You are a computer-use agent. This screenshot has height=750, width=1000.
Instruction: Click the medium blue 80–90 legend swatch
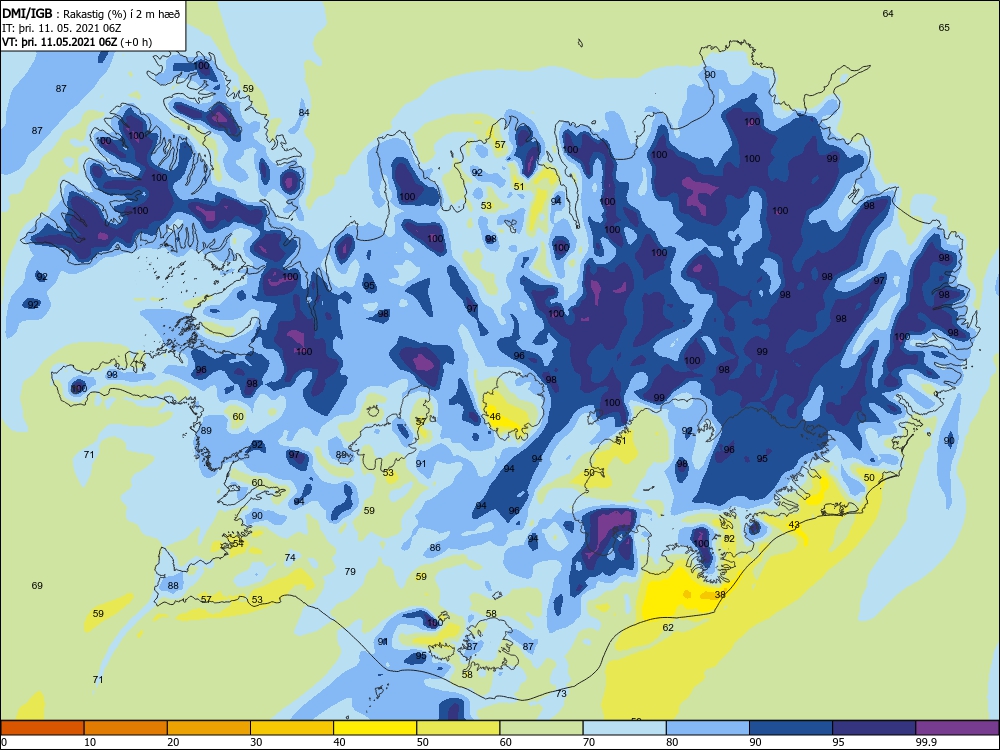(x=708, y=728)
